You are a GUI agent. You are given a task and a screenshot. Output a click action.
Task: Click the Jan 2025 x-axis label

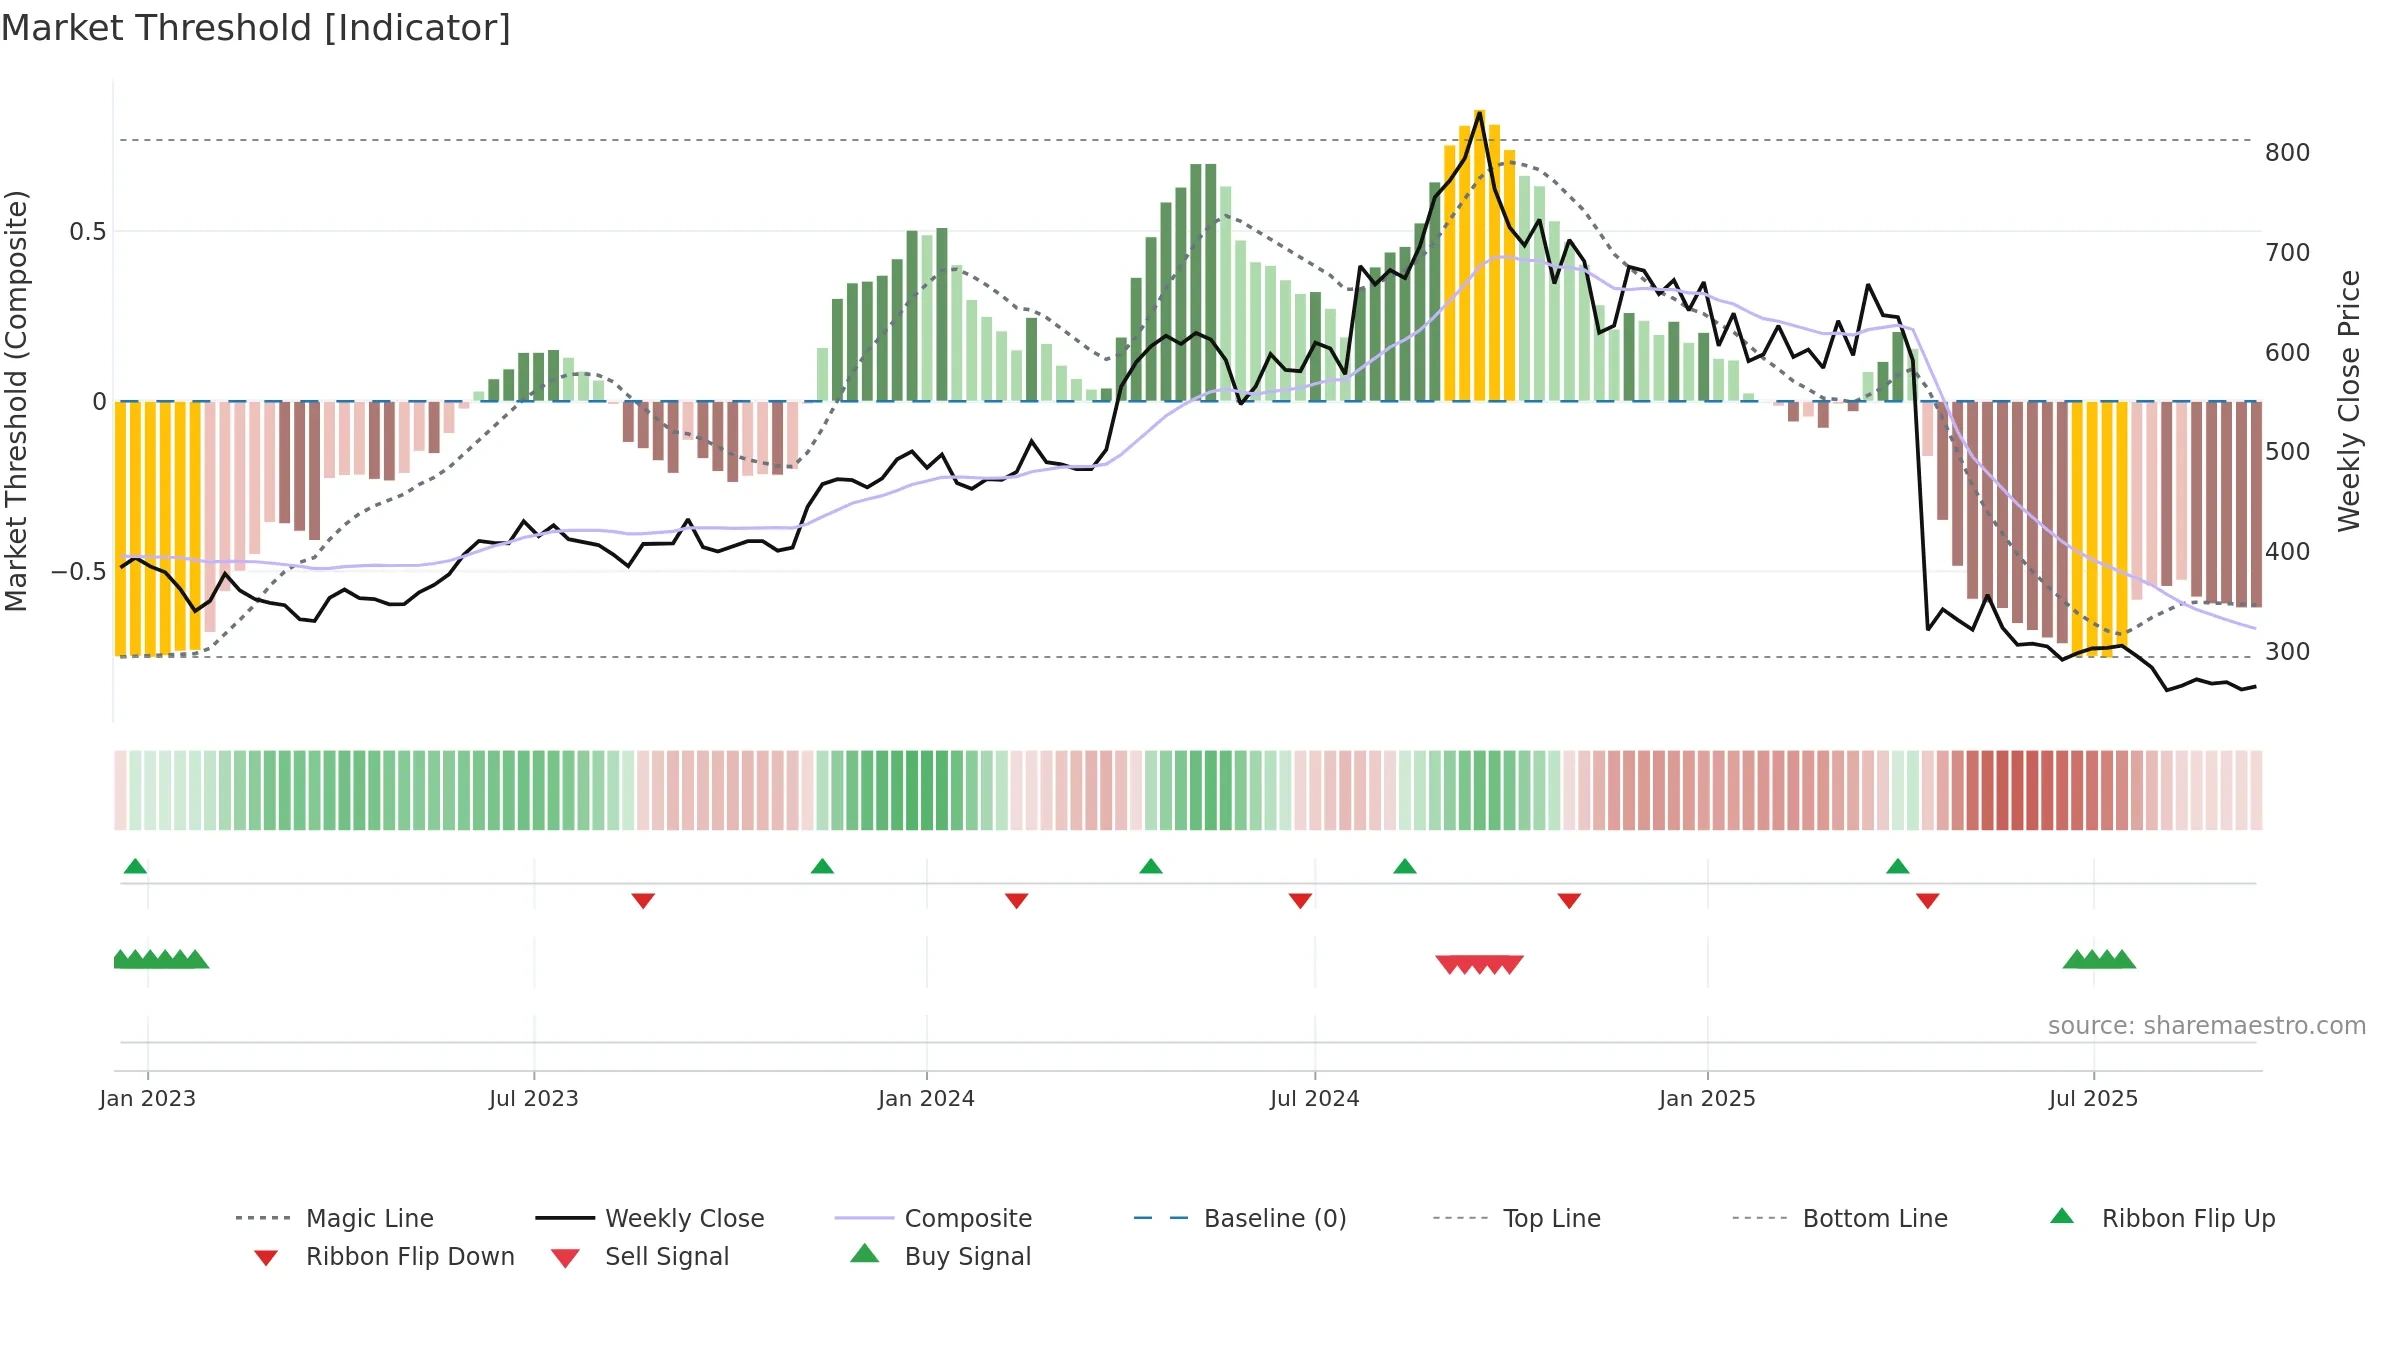coord(1708,1098)
